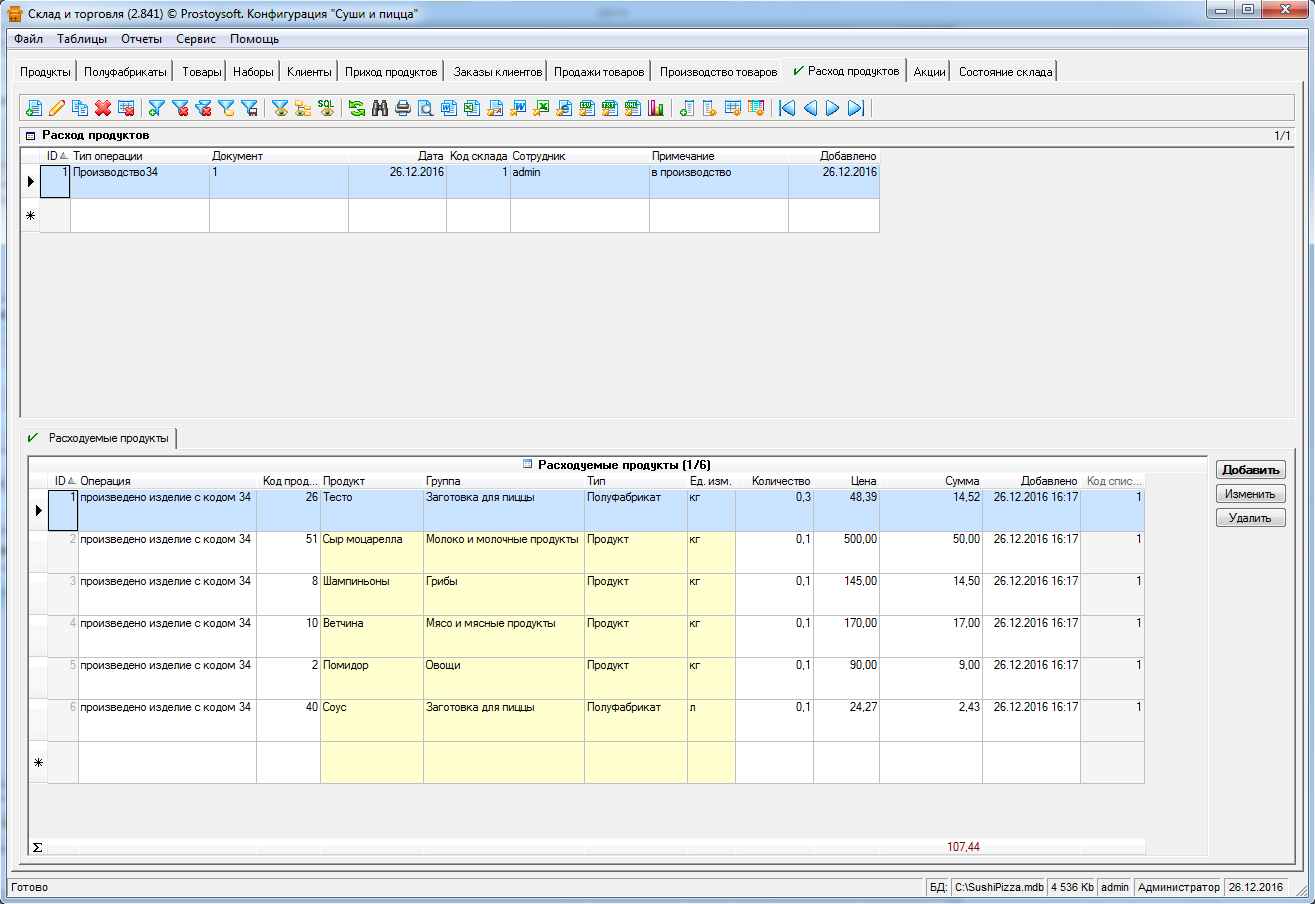Open the SQL query tool icon
The width and height of the screenshot is (1315, 904).
coord(327,108)
